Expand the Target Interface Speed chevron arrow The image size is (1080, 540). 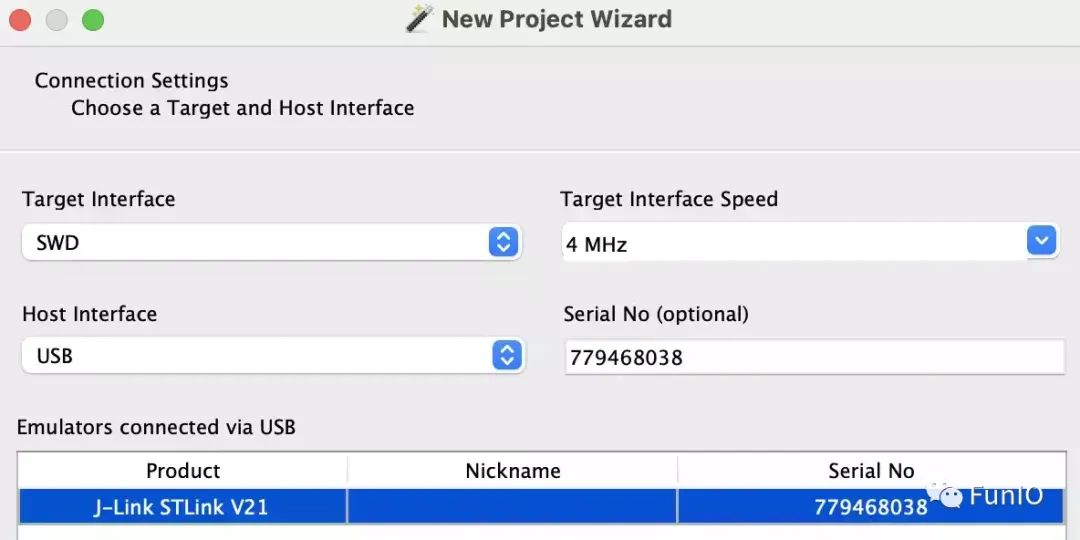1041,241
